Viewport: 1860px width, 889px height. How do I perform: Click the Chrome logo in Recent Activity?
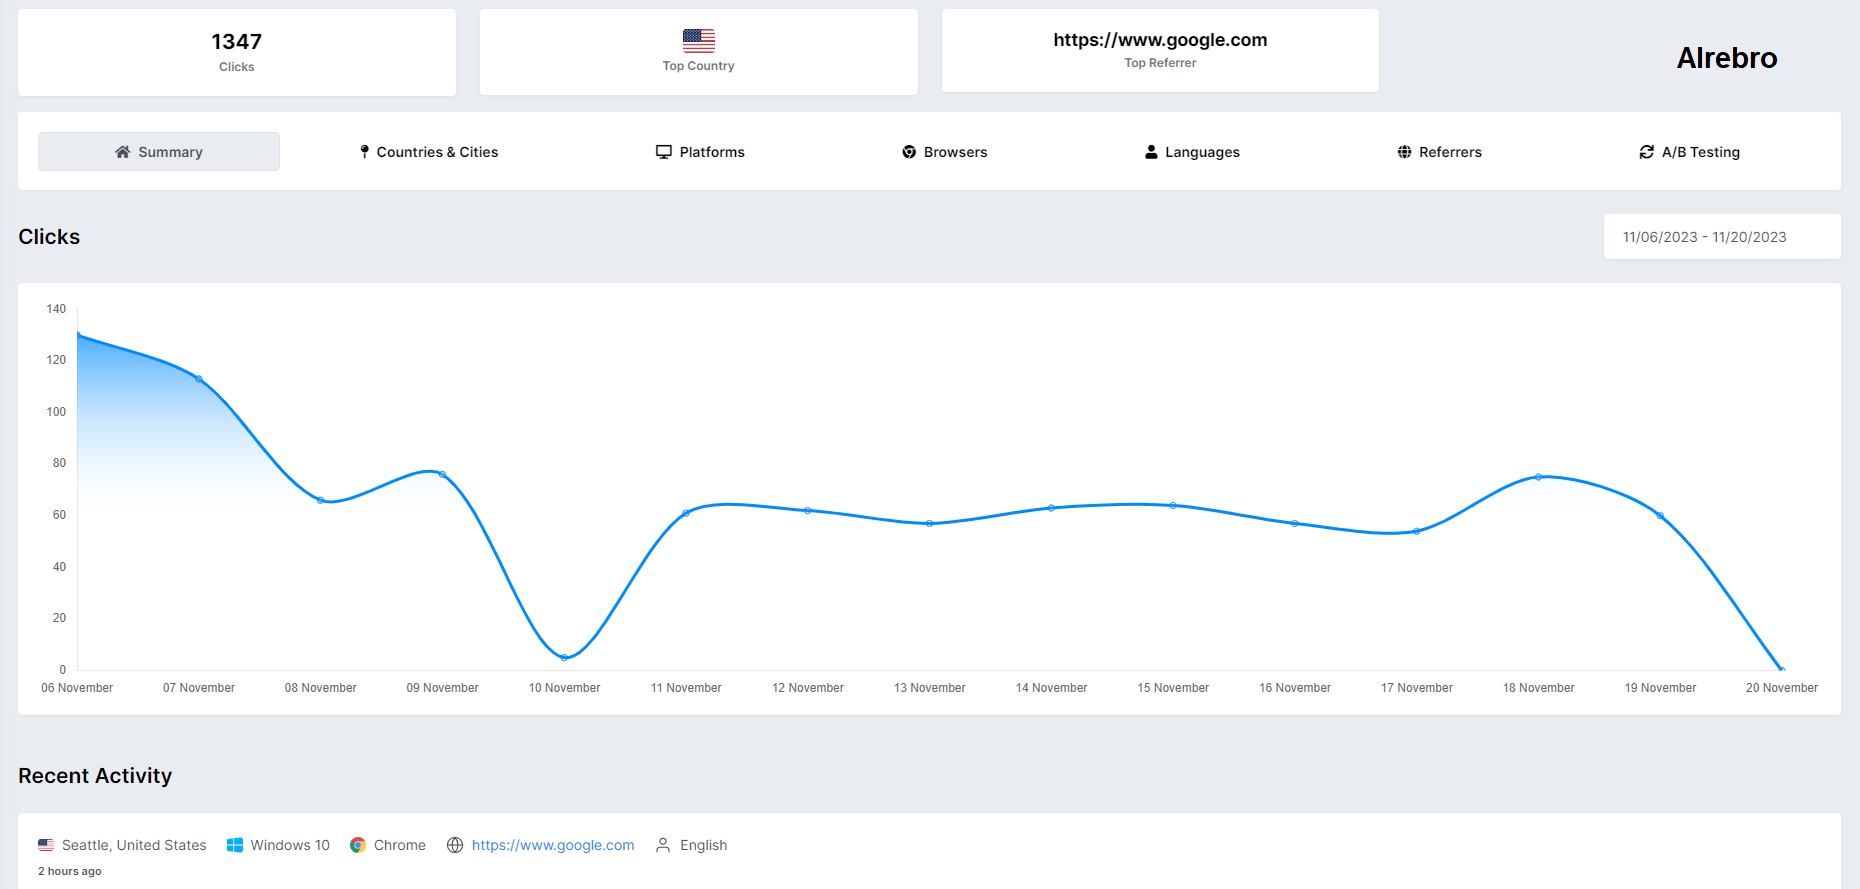click(x=358, y=845)
